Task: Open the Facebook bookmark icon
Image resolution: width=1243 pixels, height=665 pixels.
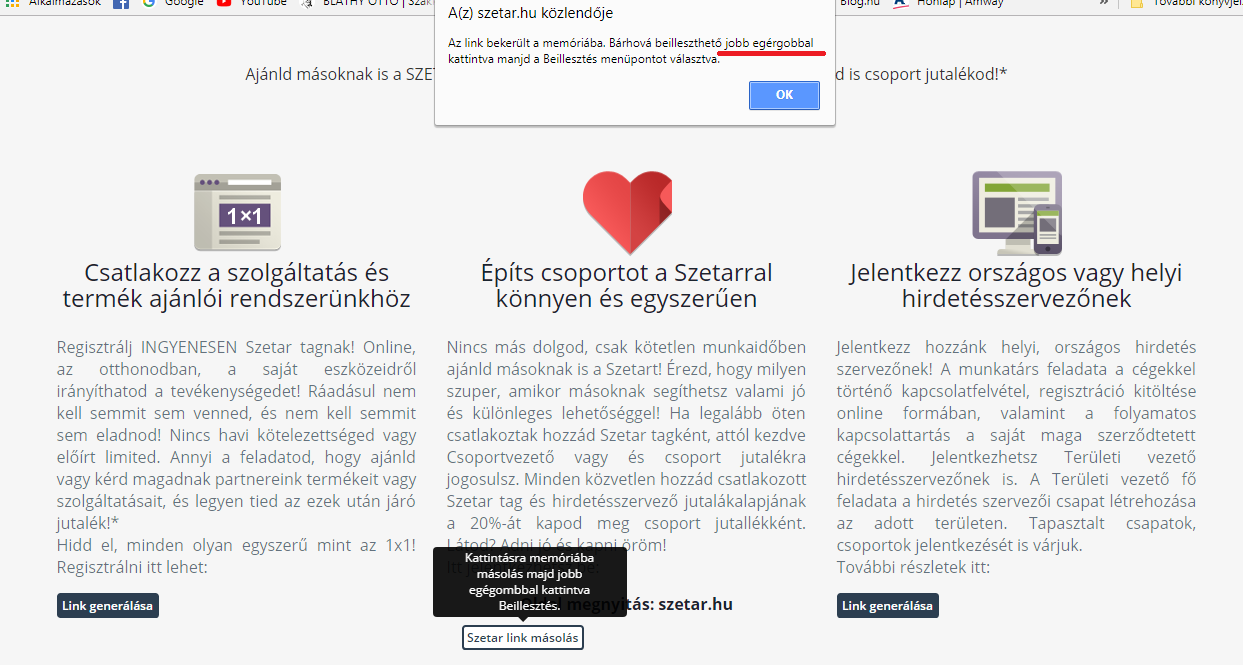Action: pos(121,4)
